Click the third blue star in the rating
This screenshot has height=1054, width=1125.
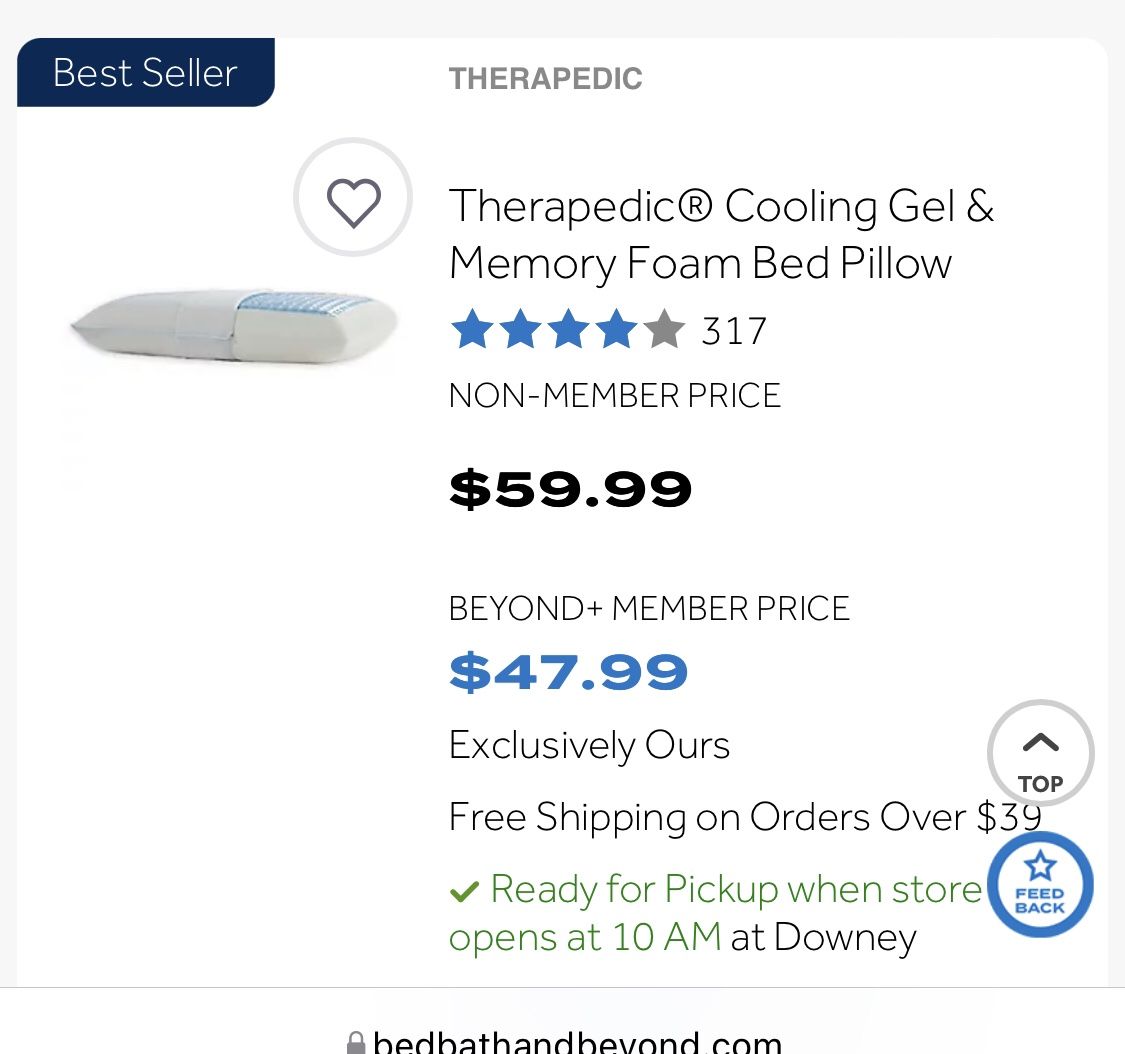pyautogui.click(x=569, y=329)
